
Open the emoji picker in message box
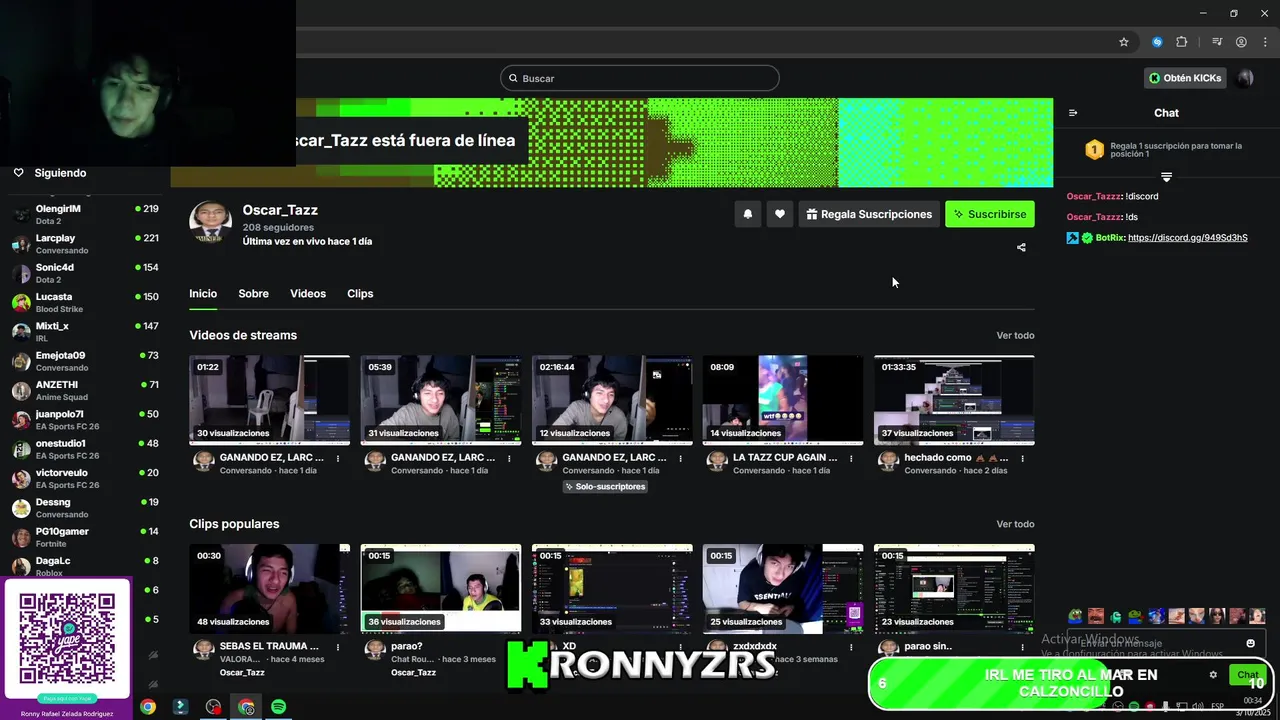click(1250, 643)
